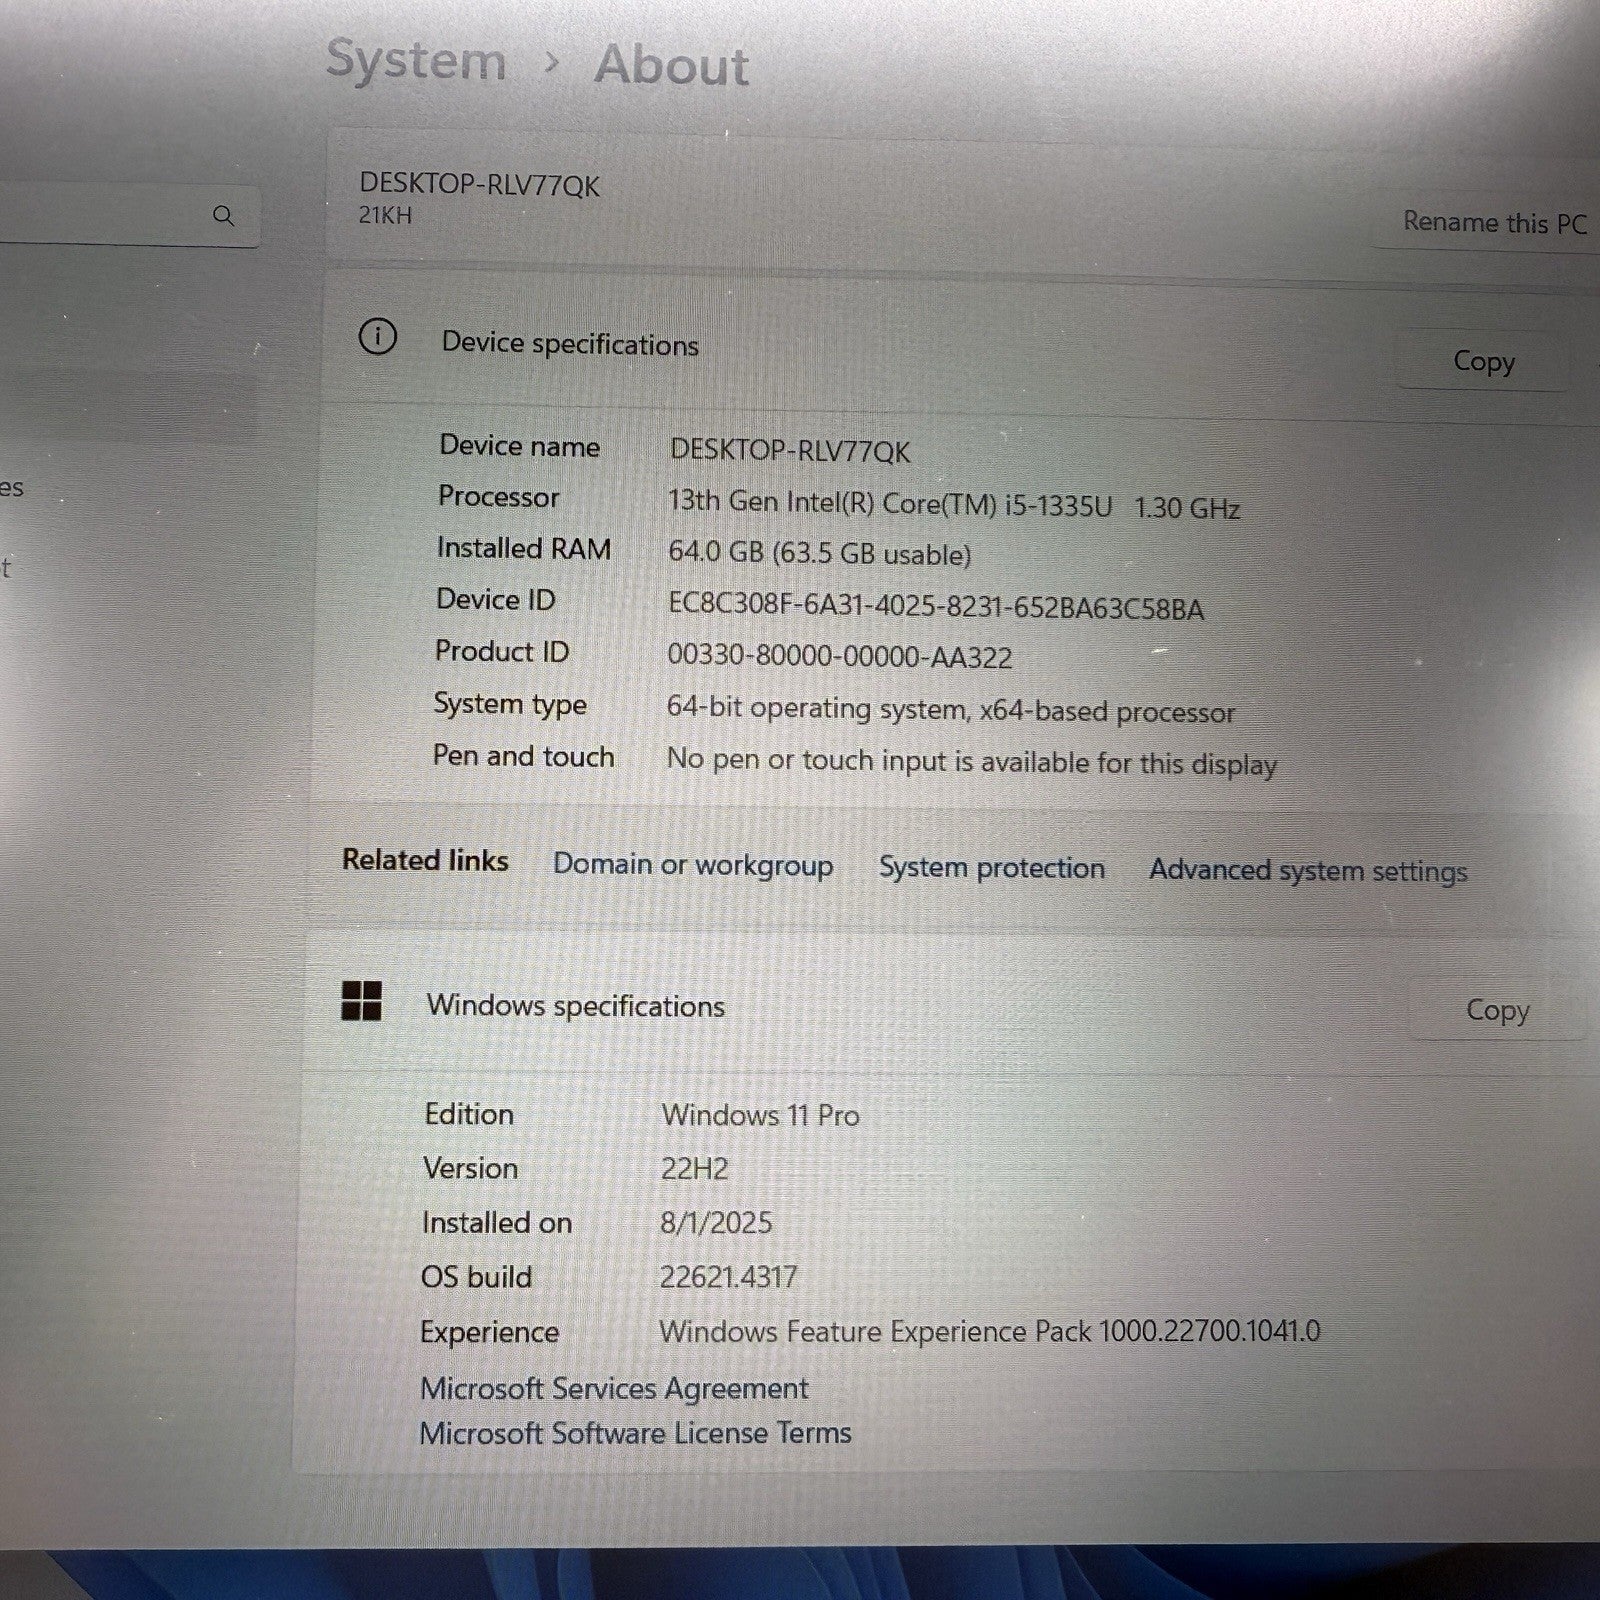Image resolution: width=1600 pixels, height=1600 pixels.
Task: Click the Version label
Action: click(471, 1168)
